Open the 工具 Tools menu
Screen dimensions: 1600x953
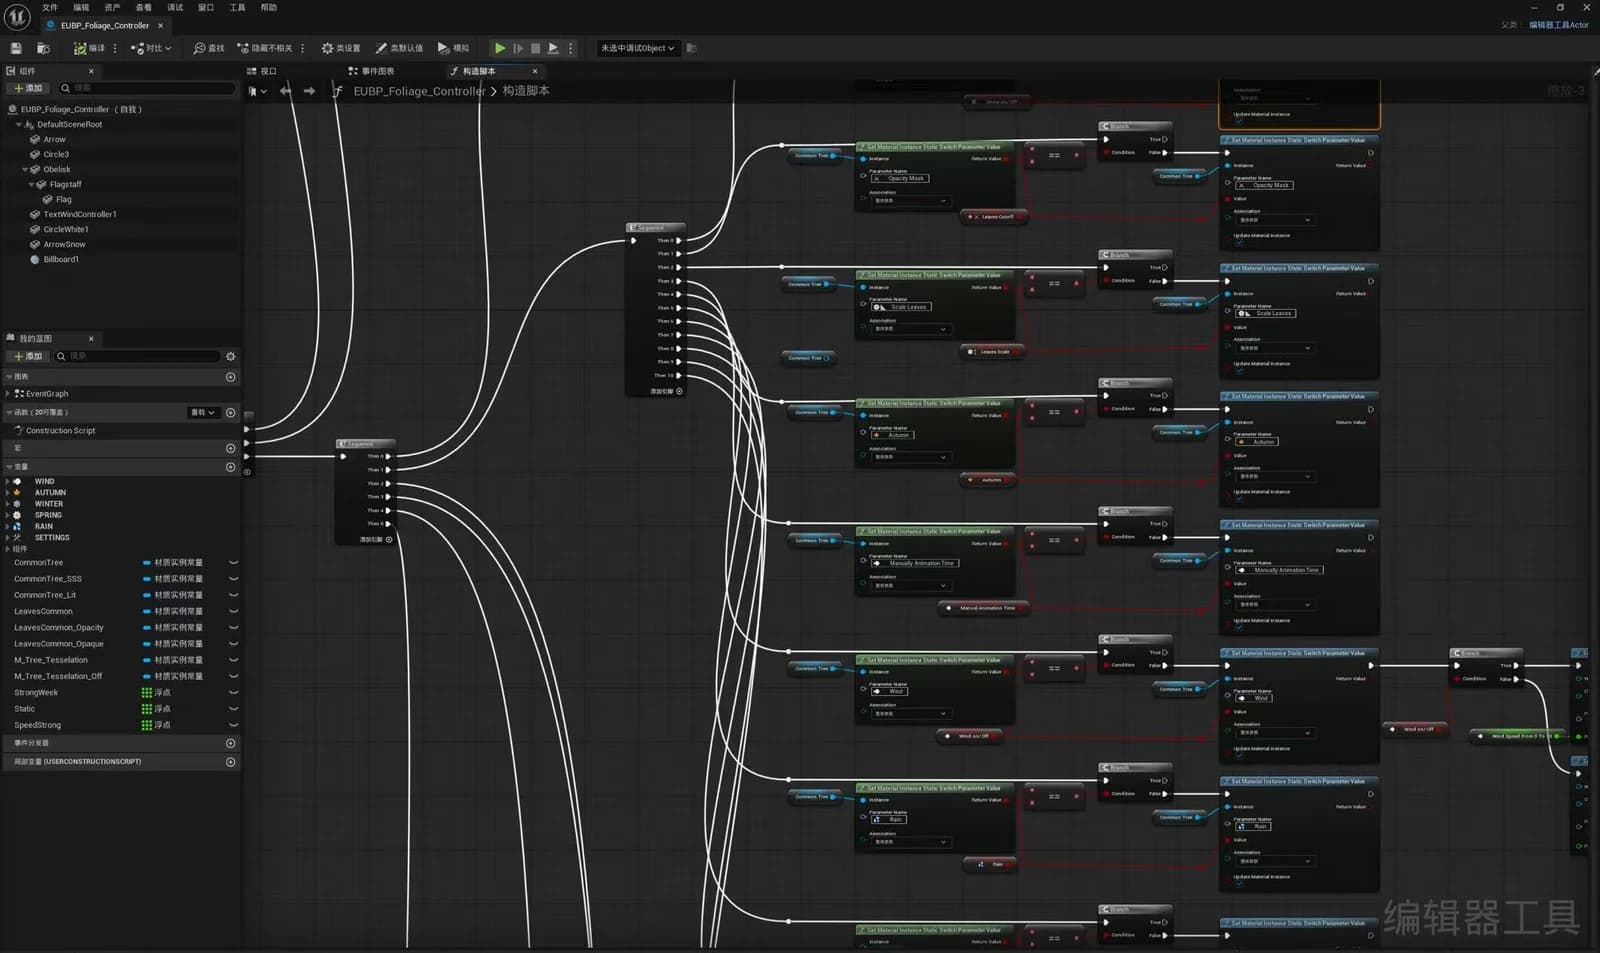click(x=237, y=7)
